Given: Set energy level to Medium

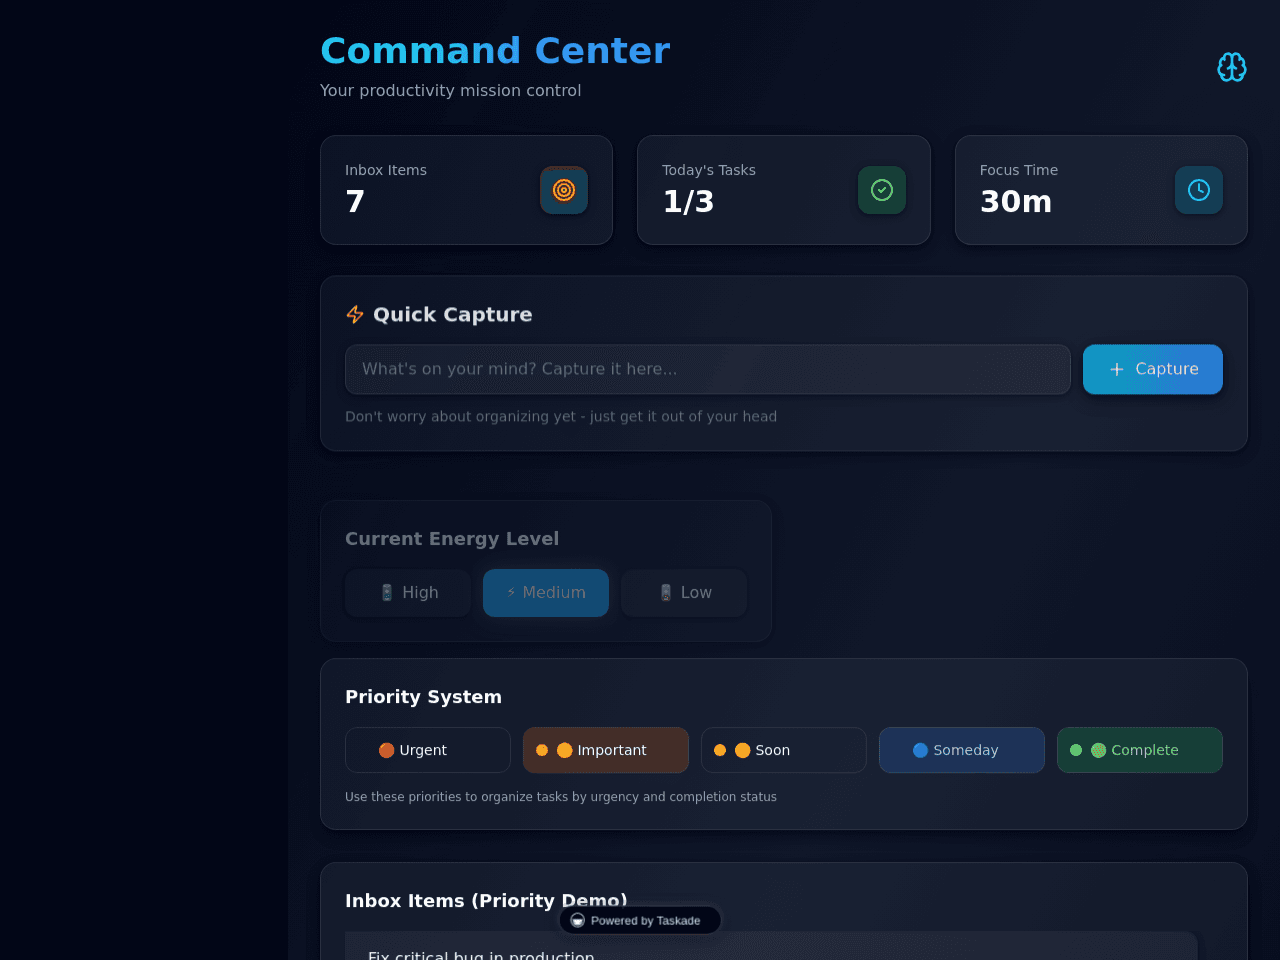Looking at the screenshot, I should (546, 593).
